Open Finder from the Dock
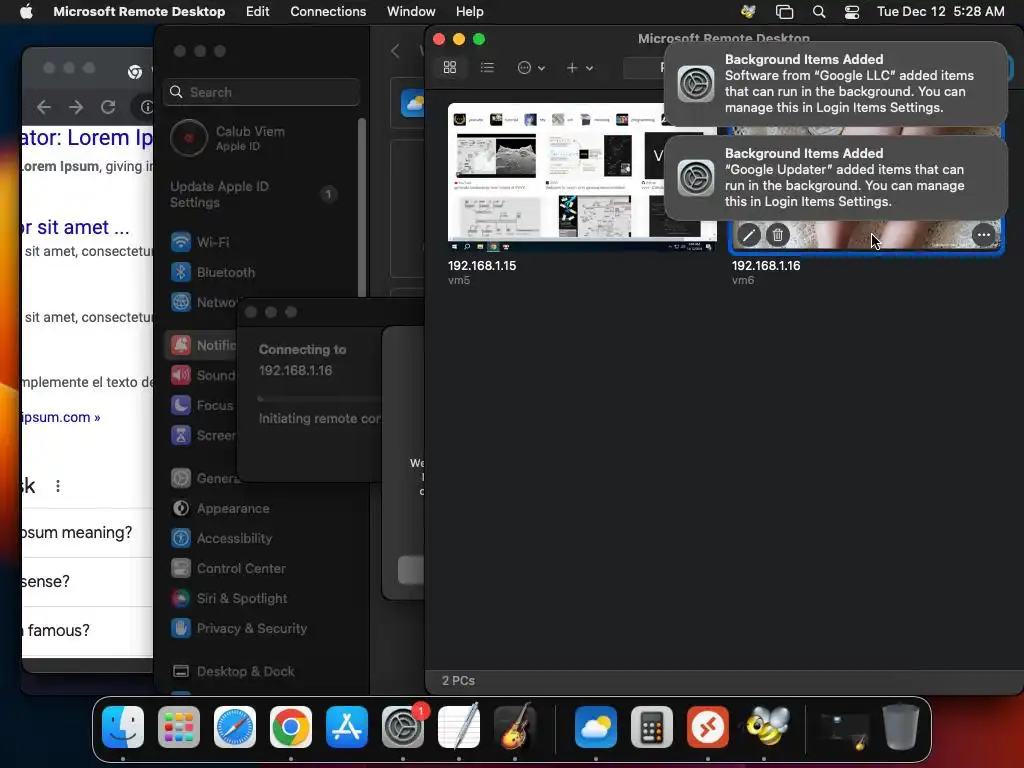 coord(123,727)
